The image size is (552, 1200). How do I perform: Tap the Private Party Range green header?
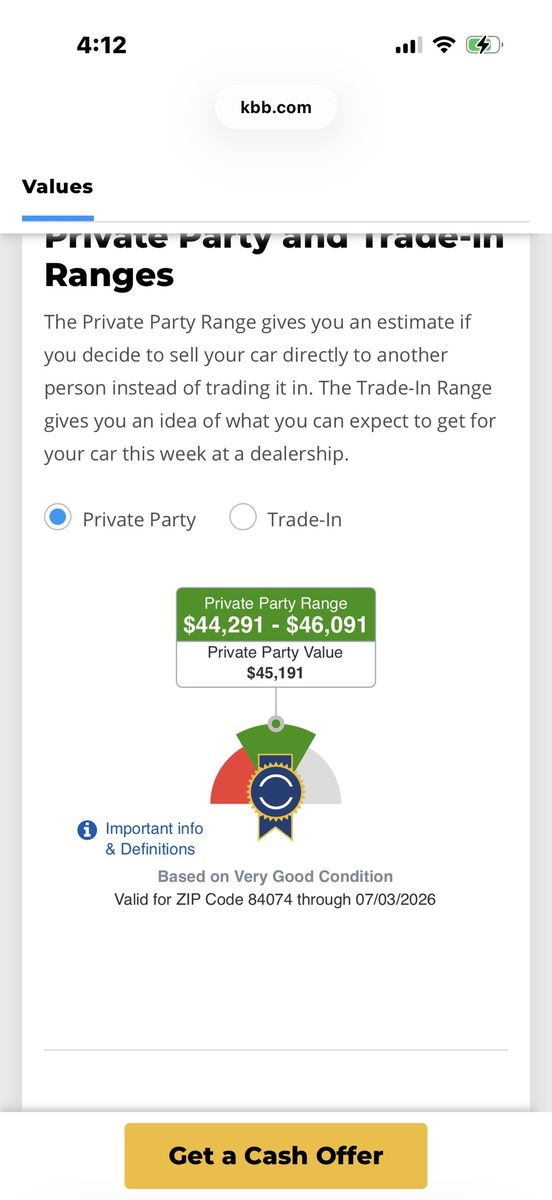point(276,615)
